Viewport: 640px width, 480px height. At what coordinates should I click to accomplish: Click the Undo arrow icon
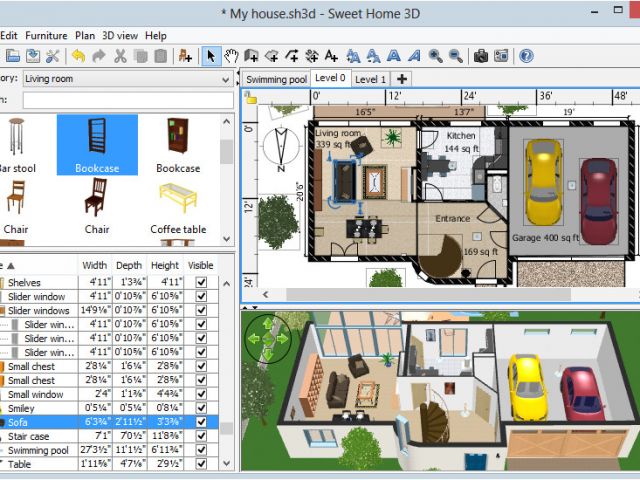(x=78, y=56)
